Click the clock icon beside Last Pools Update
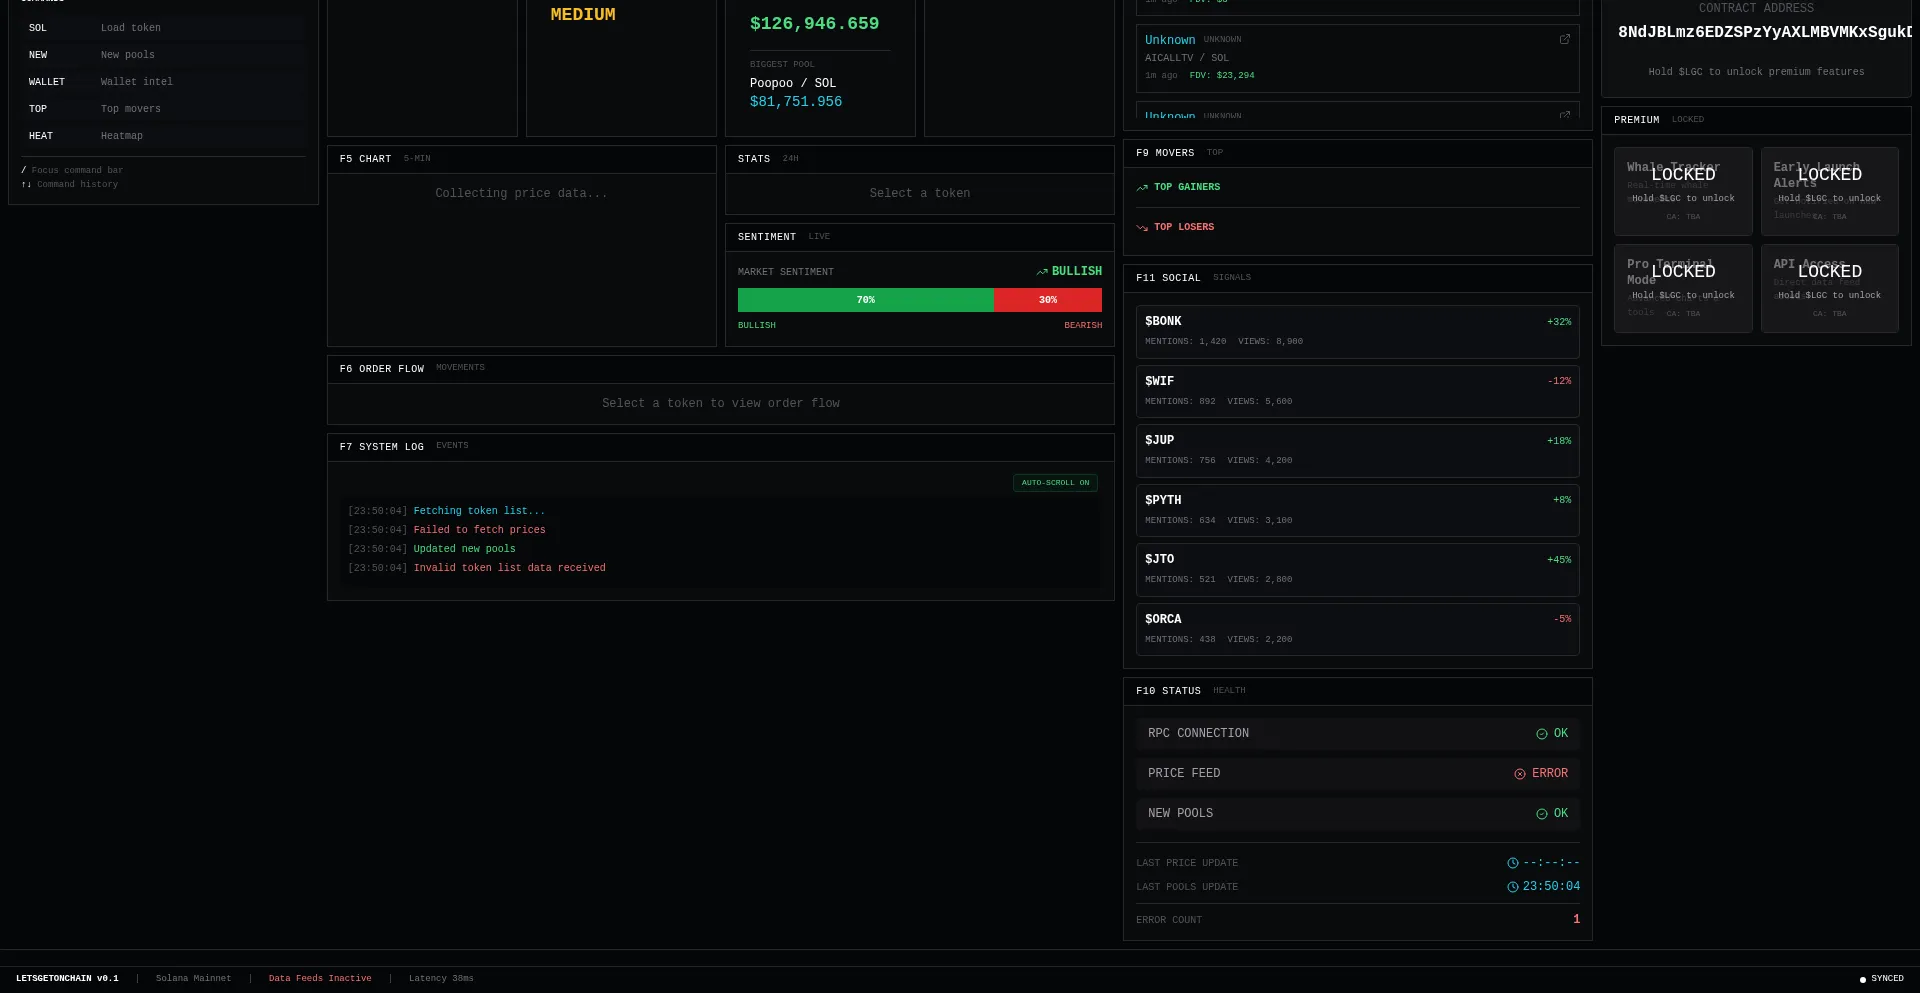This screenshot has width=1920, height=993. pyautogui.click(x=1511, y=887)
